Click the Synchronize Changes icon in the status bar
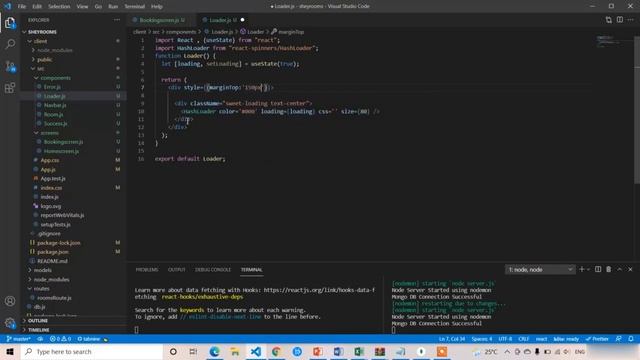This screenshot has width=640, height=360. pyautogui.click(x=40, y=339)
